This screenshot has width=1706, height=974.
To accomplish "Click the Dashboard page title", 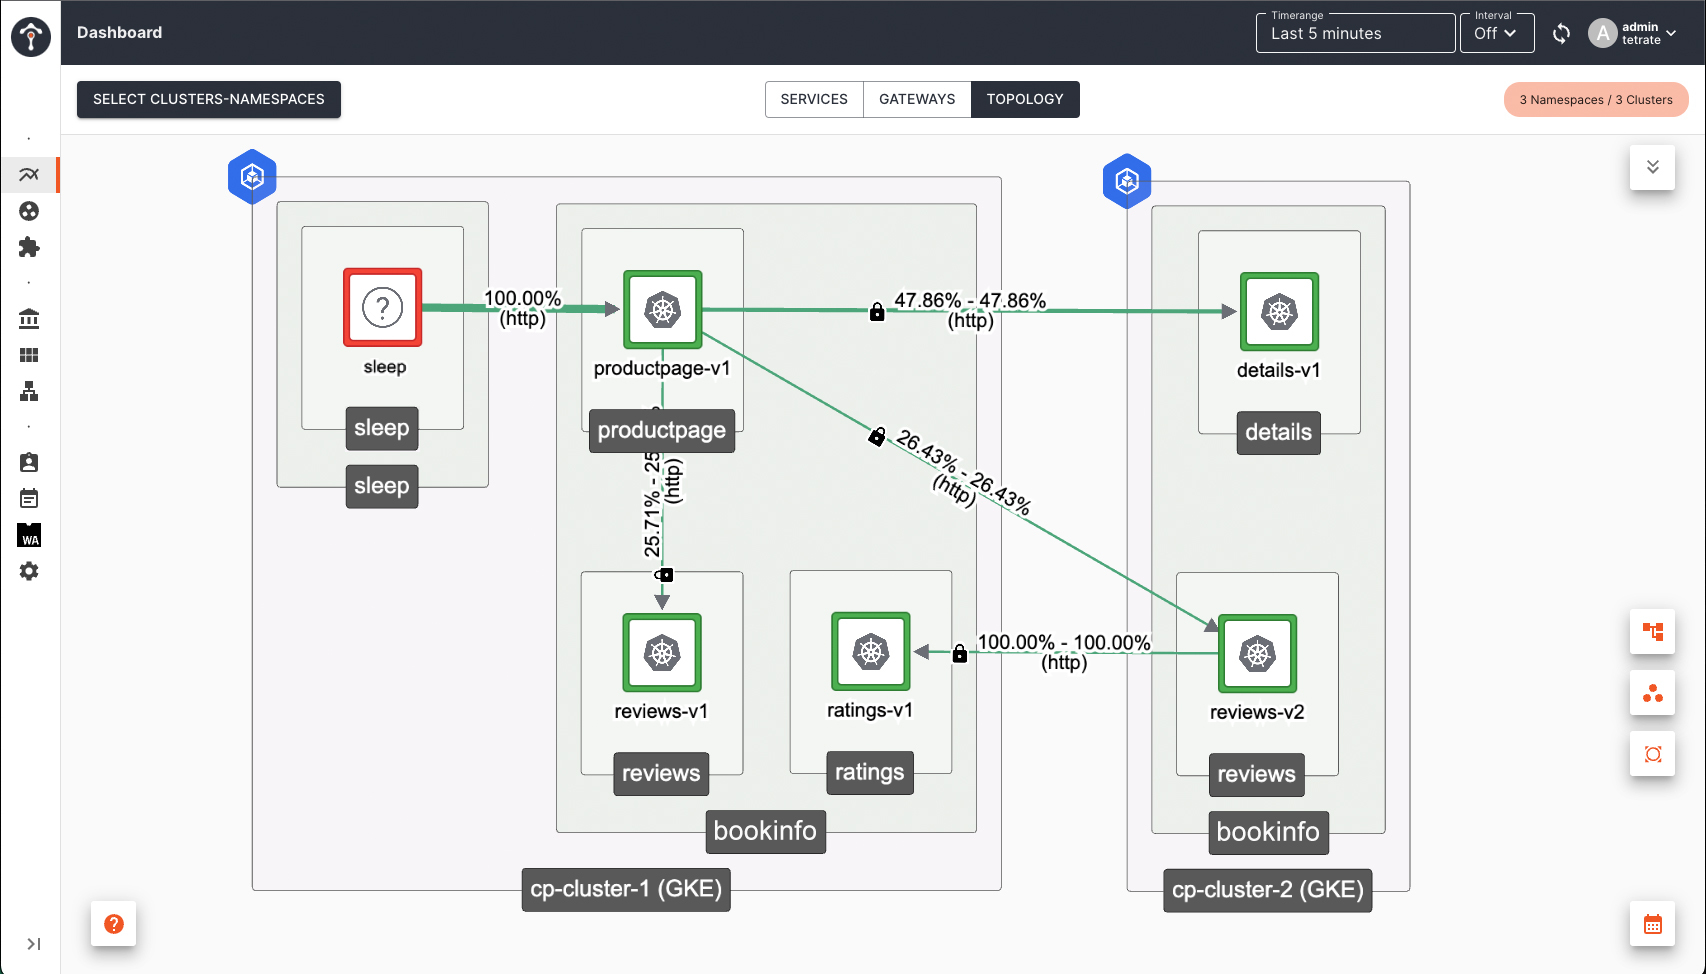I will tap(120, 33).
